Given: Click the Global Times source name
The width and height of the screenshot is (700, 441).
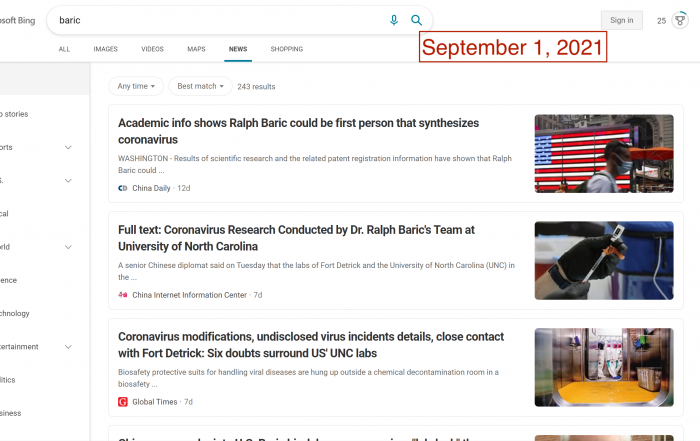Looking at the screenshot, I should [154, 402].
